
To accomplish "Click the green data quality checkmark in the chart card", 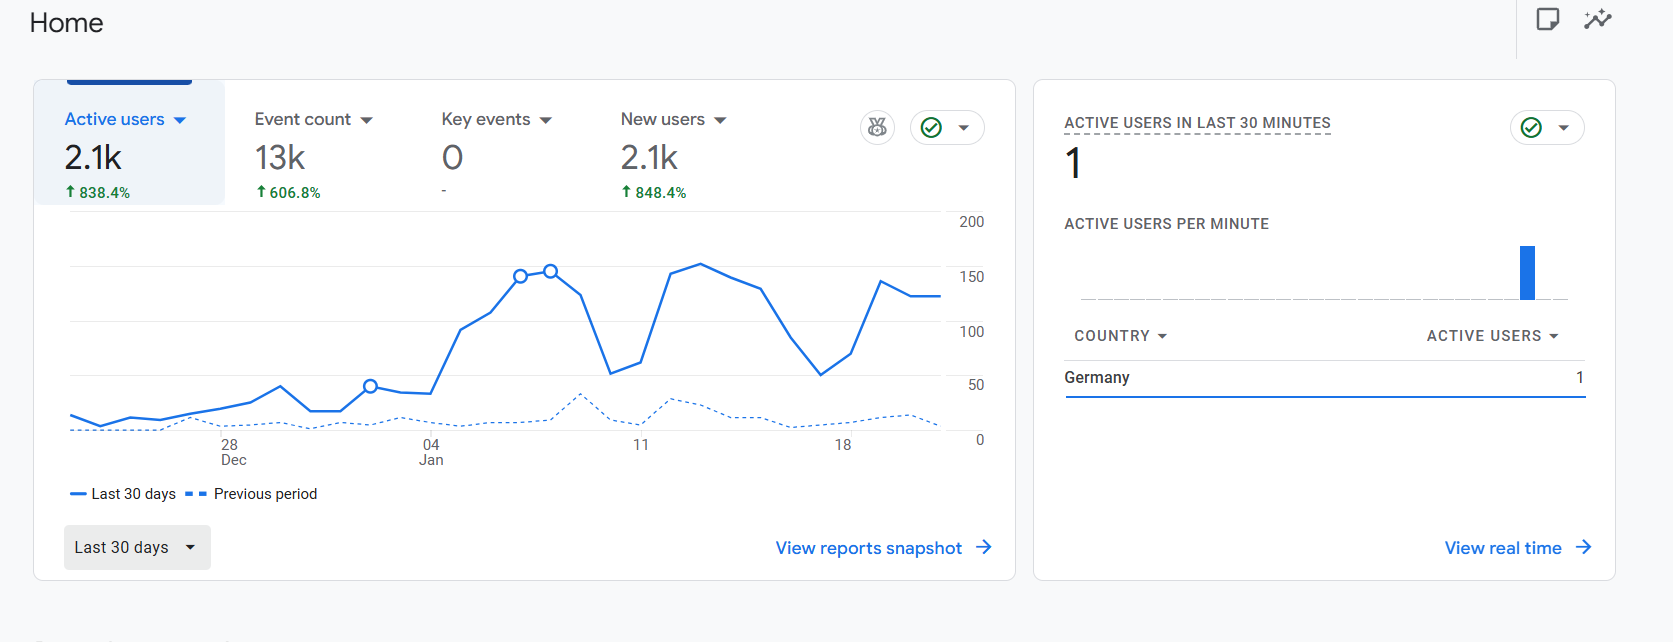I will [x=931, y=127].
